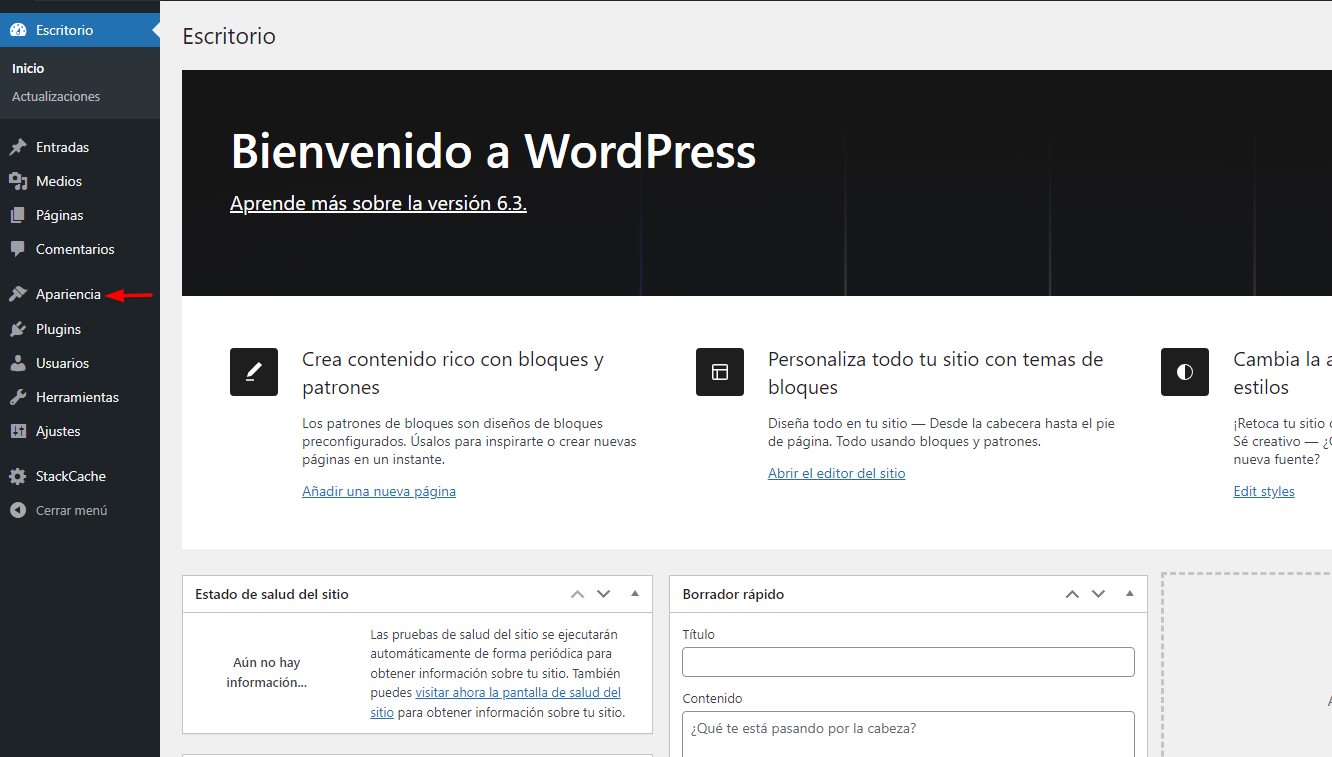1332x757 pixels.
Task: Click the Crea contenido rico con bloques heading
Action: [x=453, y=373]
